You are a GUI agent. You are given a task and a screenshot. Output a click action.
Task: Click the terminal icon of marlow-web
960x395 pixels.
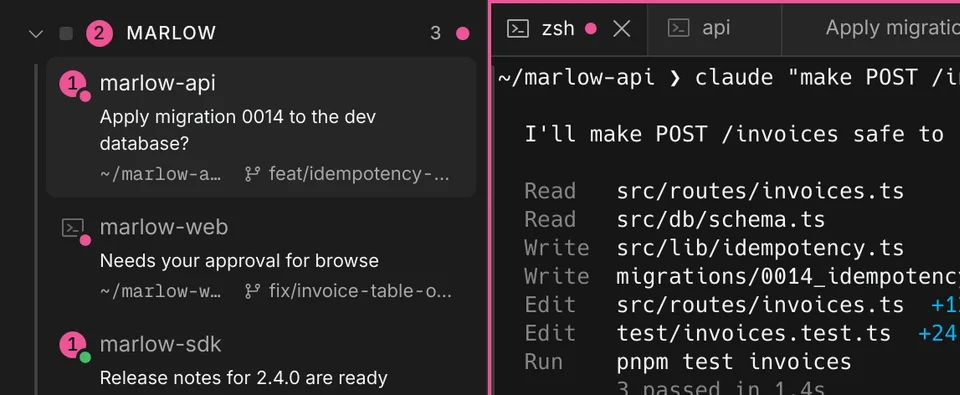73,228
